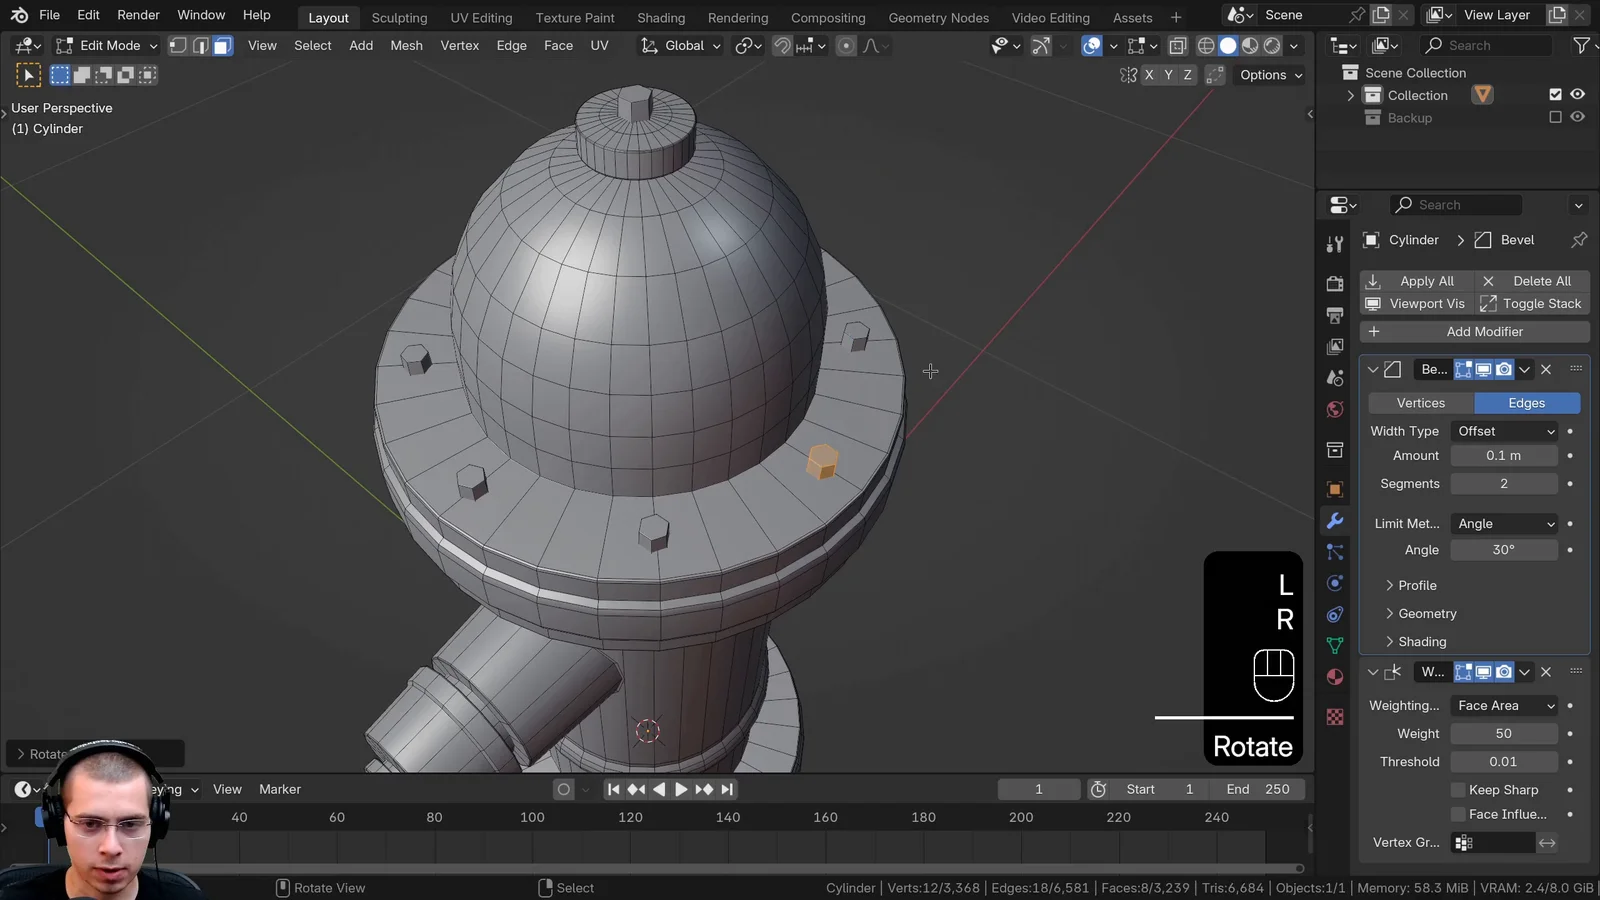Switch viewport to wireframe shading mode

pyautogui.click(x=1207, y=45)
